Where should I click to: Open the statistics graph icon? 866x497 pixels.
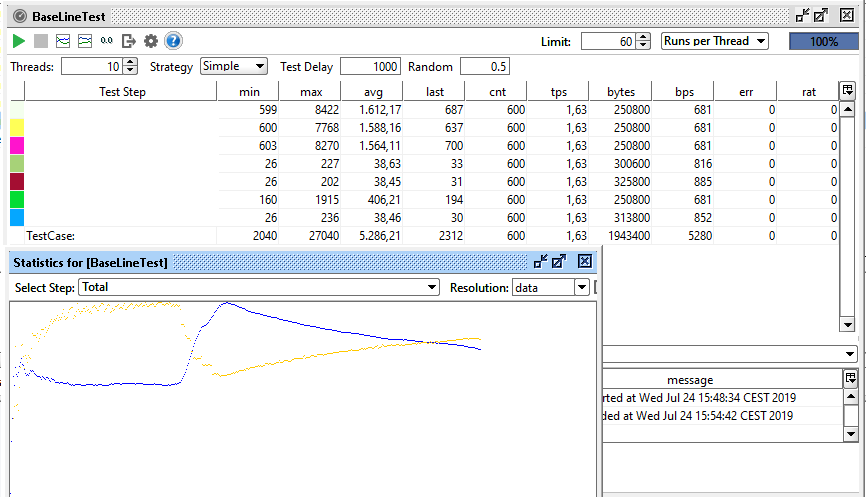63,41
